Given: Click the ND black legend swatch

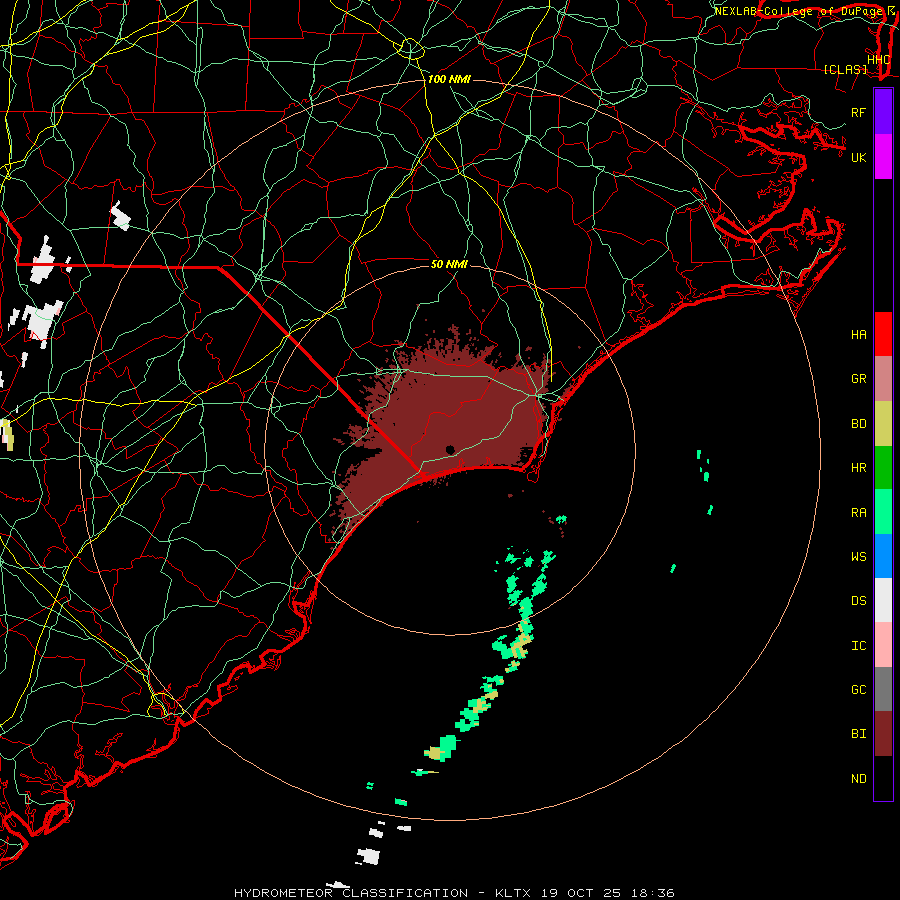Looking at the screenshot, I should (883, 778).
